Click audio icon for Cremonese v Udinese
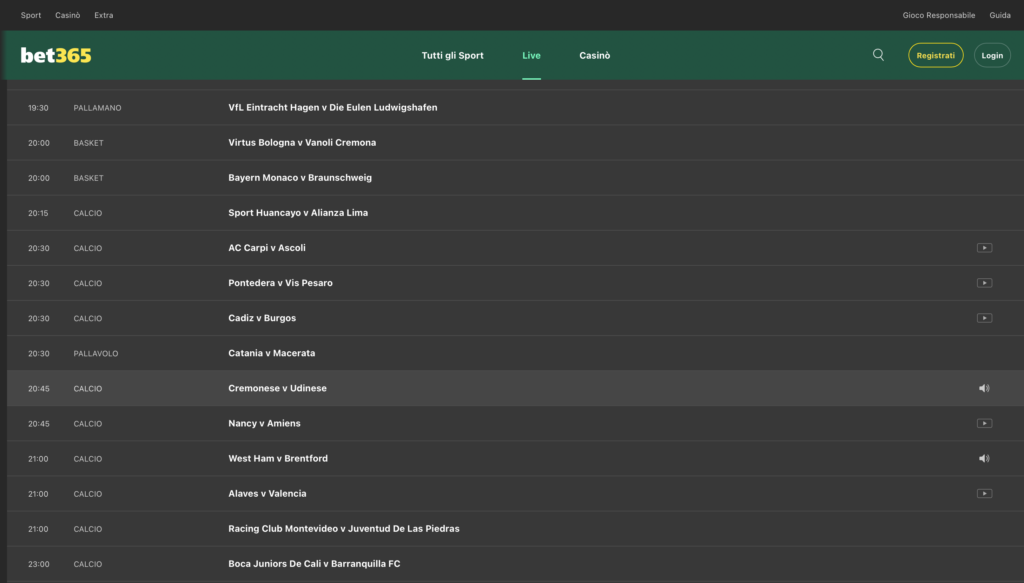Image resolution: width=1024 pixels, height=583 pixels. tap(984, 388)
